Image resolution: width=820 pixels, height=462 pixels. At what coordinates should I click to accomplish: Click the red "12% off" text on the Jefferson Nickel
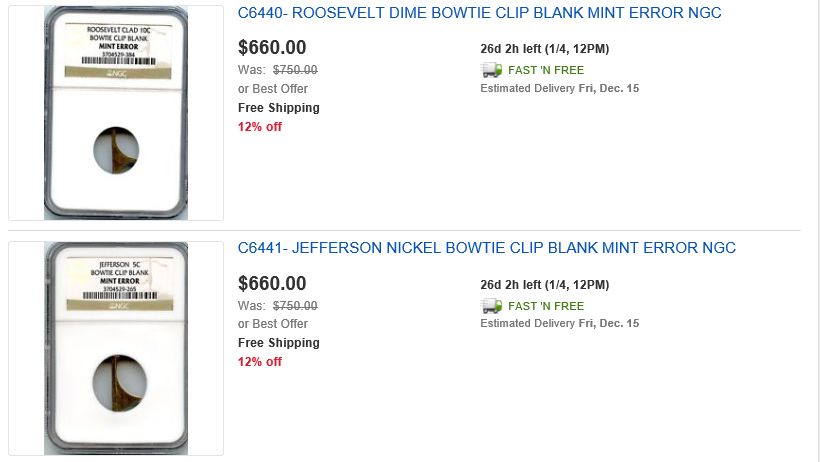(260, 362)
